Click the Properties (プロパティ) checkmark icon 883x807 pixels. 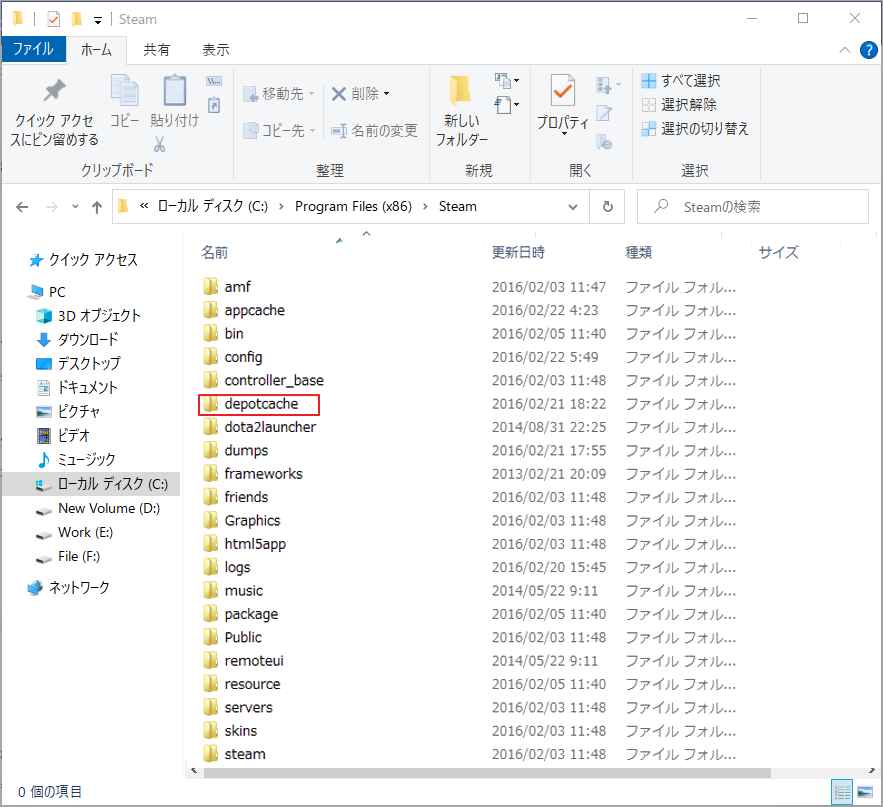click(x=563, y=91)
